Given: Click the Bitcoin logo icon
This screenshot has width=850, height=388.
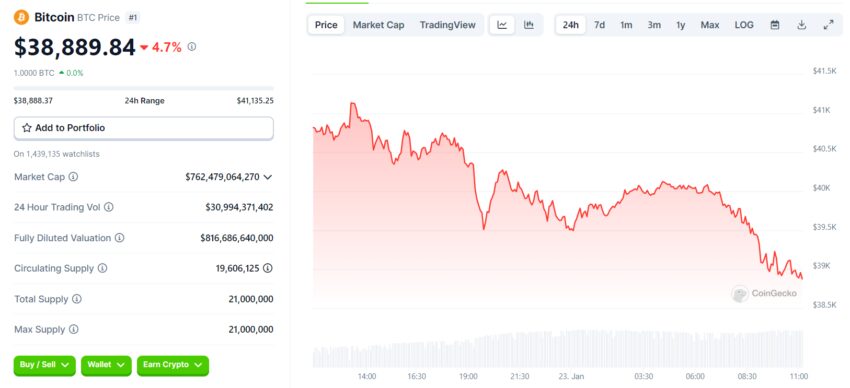Looking at the screenshot, I should 21,17.
